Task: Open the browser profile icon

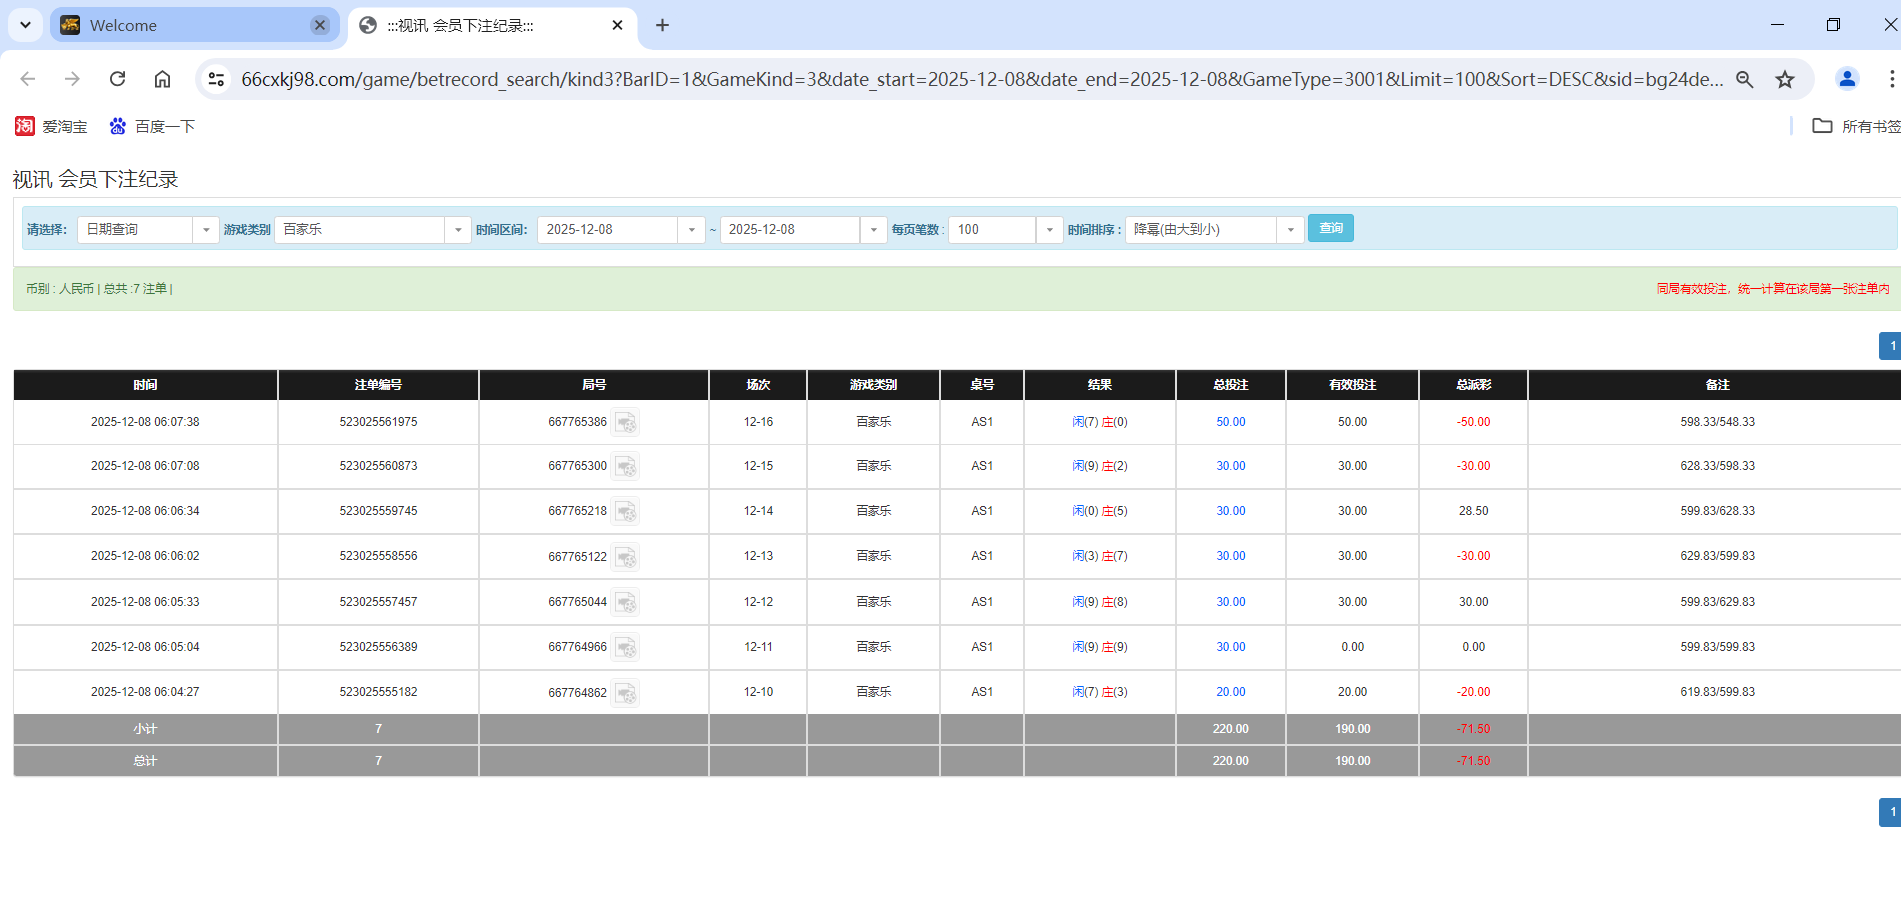Action: [1847, 79]
